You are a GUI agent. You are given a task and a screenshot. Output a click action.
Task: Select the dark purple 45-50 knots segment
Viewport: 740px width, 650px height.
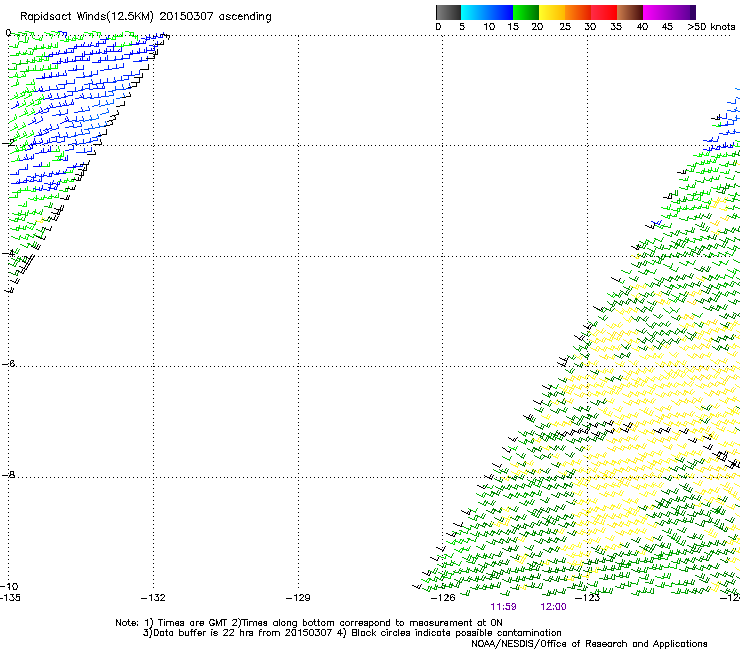click(682, 12)
